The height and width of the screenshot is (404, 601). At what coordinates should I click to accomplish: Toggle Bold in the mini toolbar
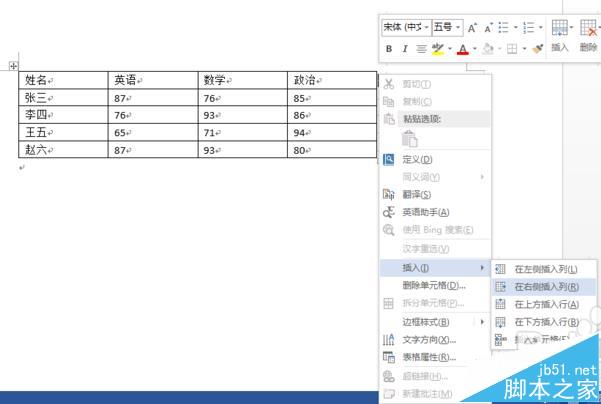click(x=389, y=49)
